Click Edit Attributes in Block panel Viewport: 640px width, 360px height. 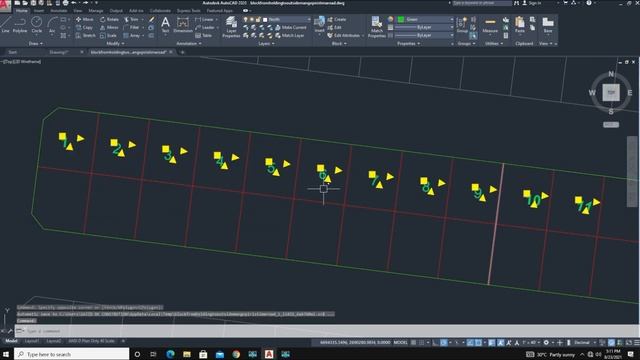coord(344,36)
